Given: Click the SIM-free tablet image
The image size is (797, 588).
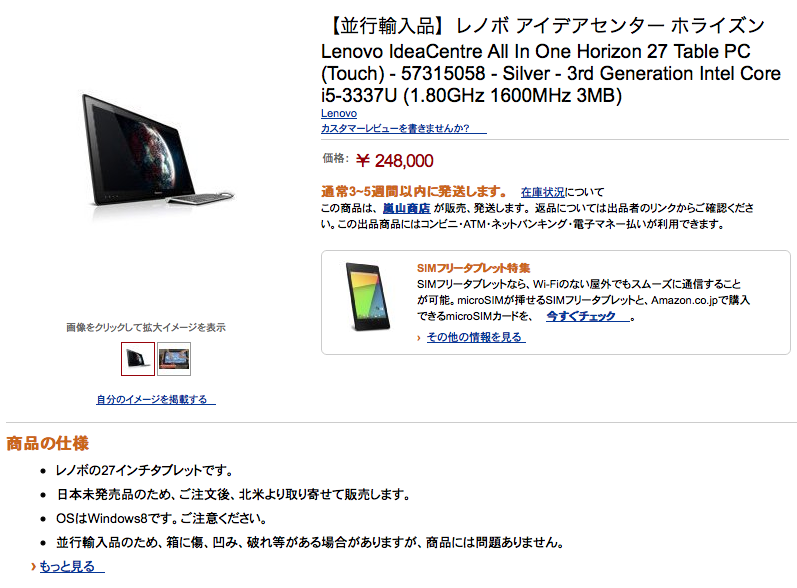Looking at the screenshot, I should tap(368, 296).
